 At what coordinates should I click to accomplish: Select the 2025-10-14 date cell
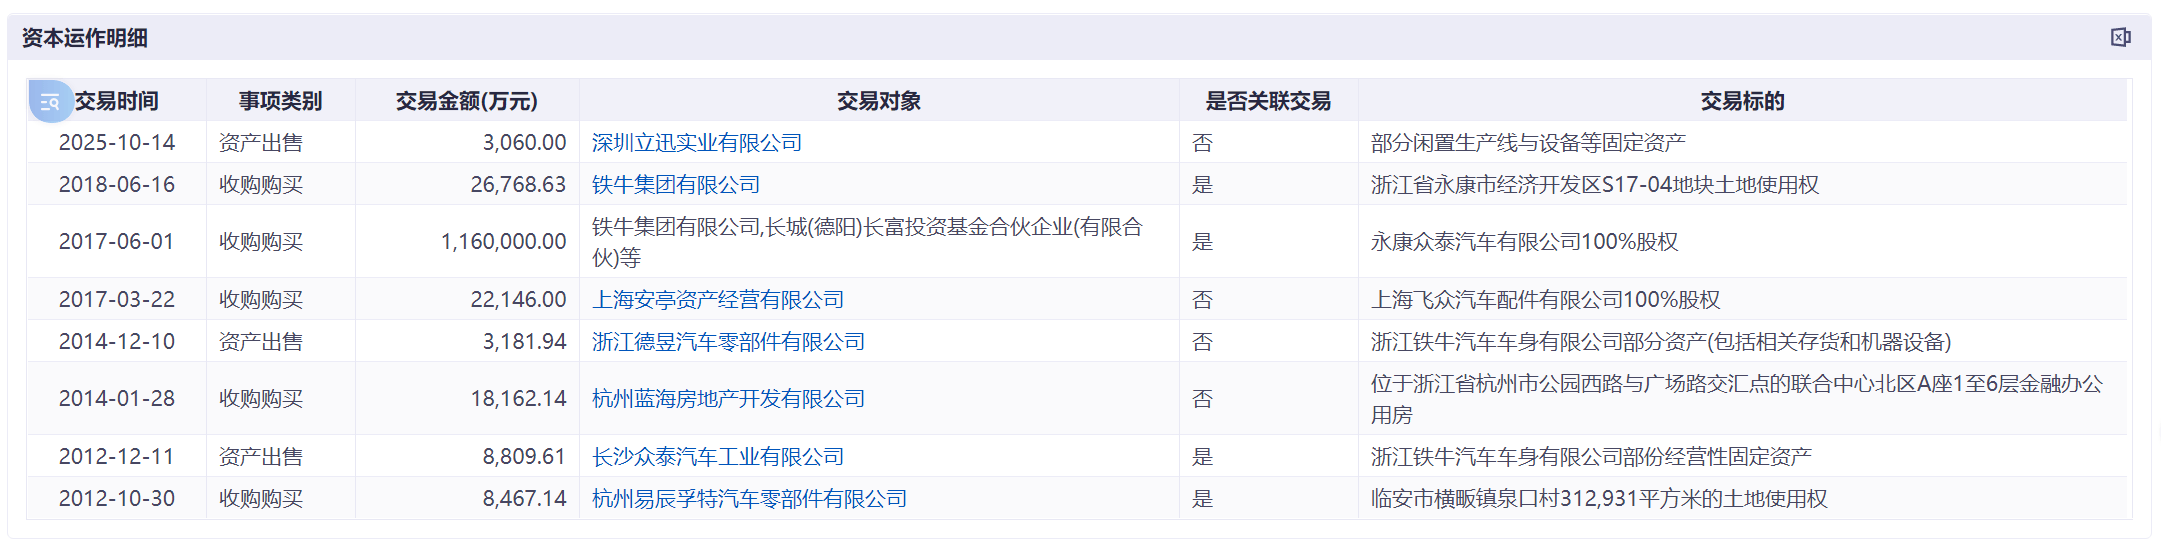[117, 143]
